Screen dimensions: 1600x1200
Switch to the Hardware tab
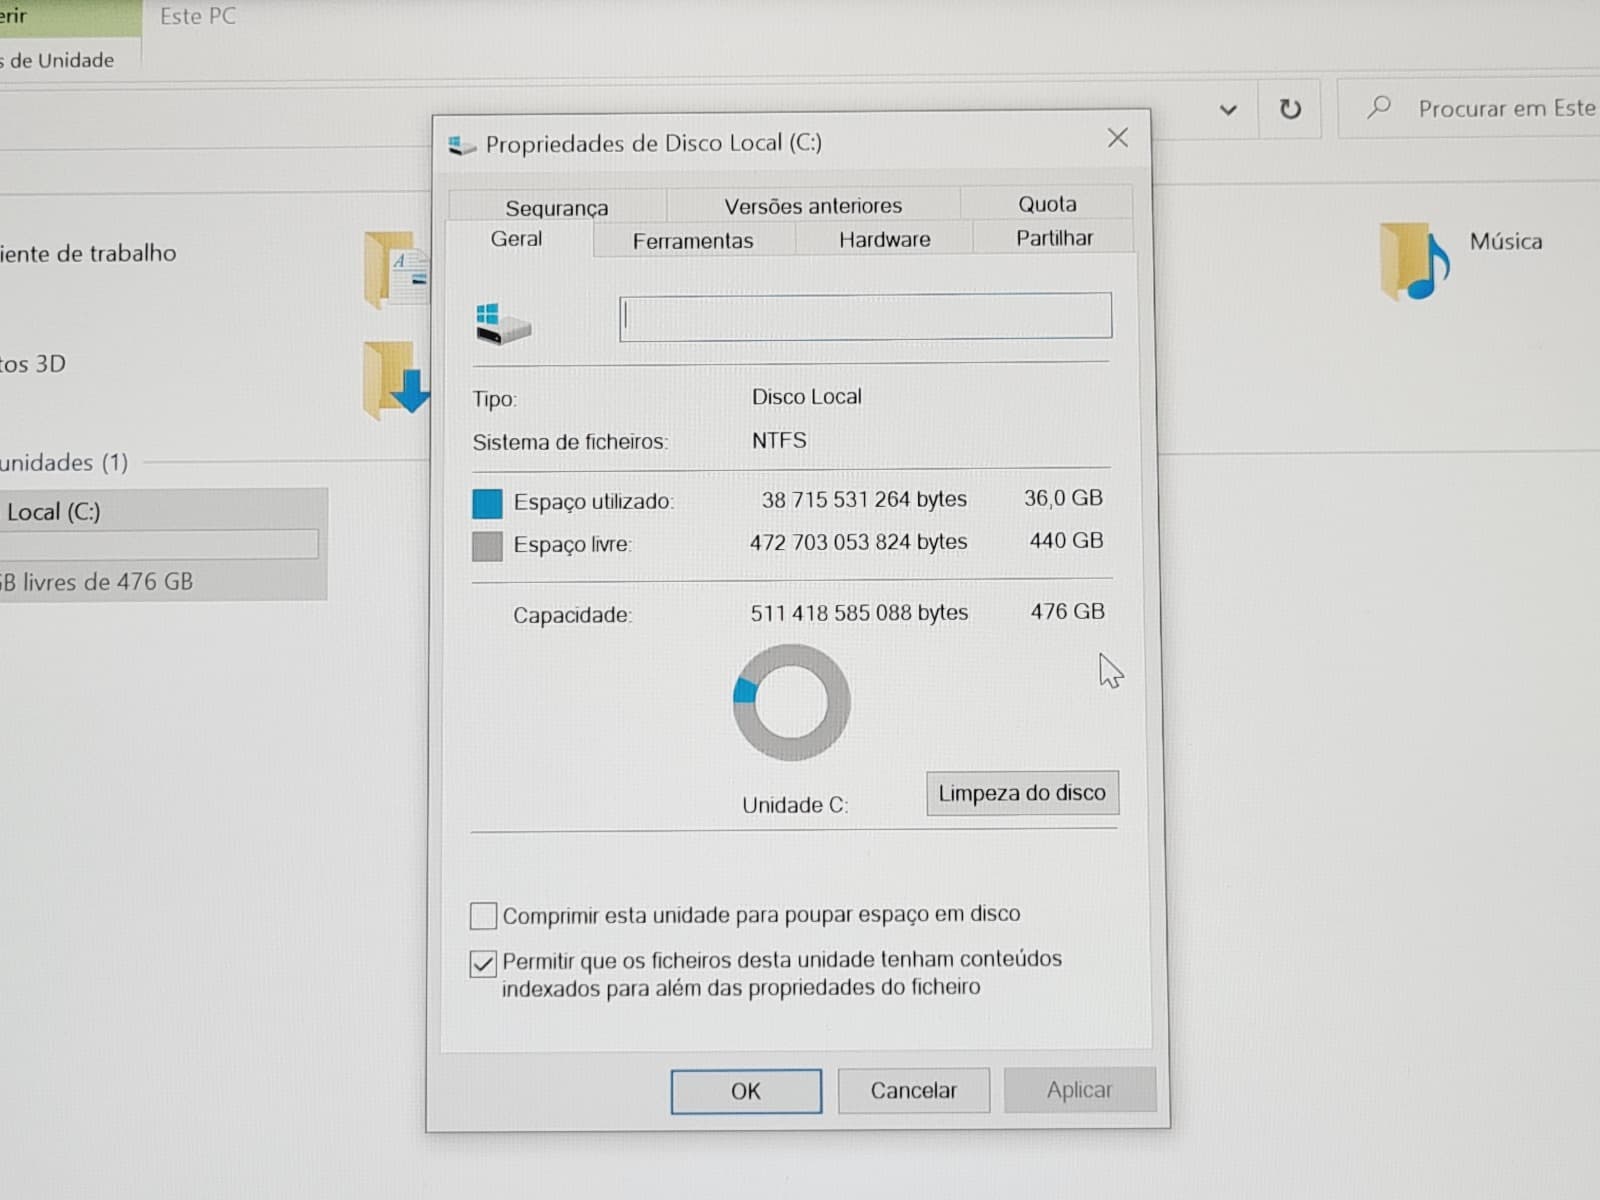tap(884, 239)
